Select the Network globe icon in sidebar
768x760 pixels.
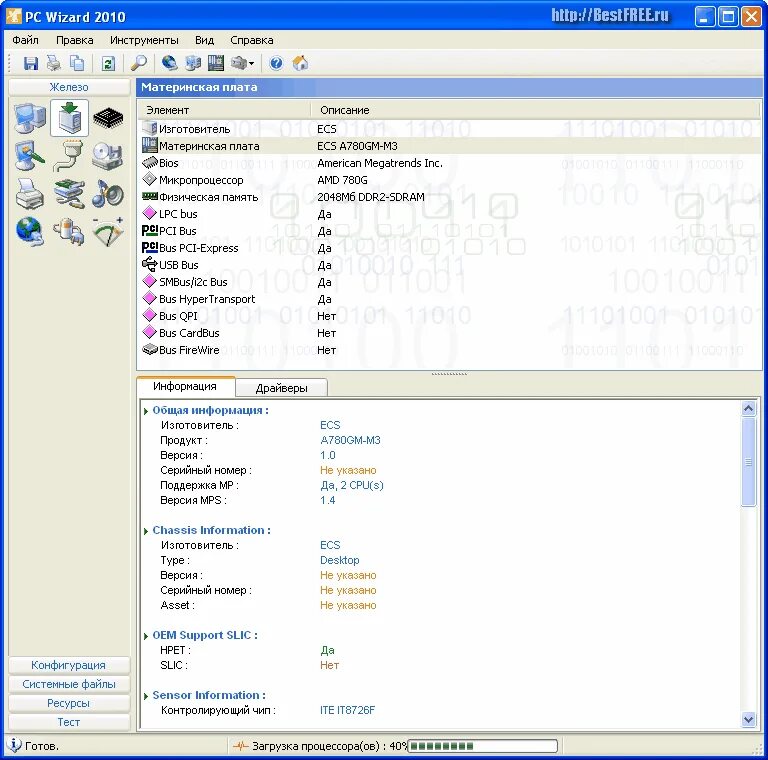(x=30, y=231)
